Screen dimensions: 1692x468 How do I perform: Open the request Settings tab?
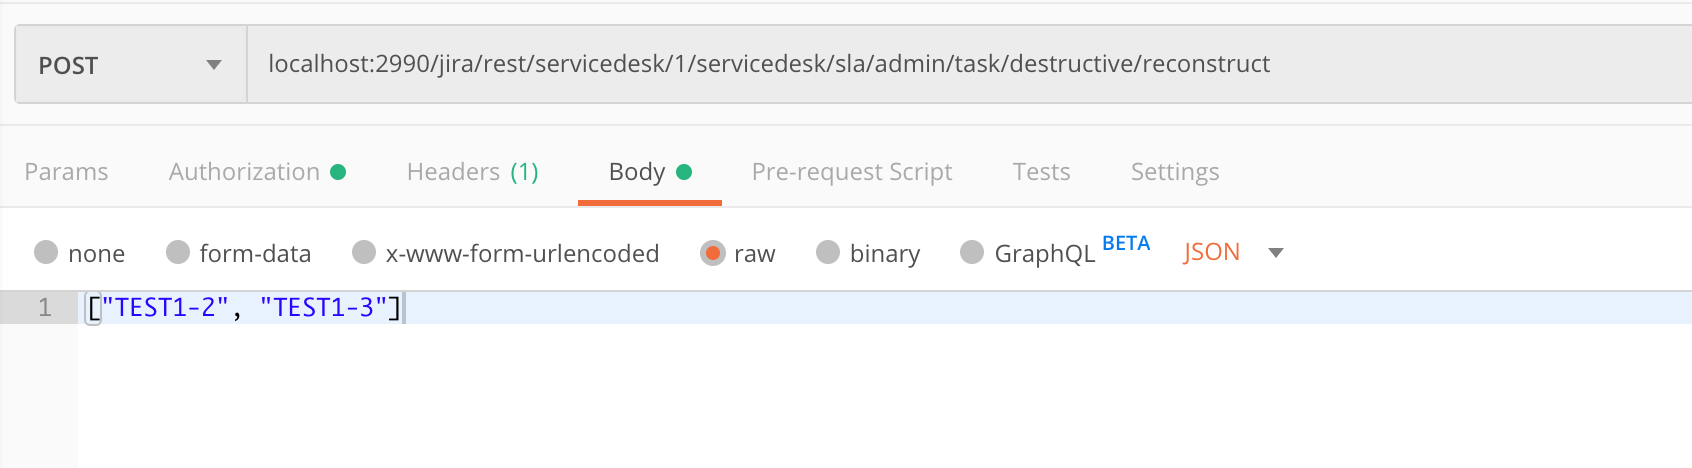(1174, 172)
